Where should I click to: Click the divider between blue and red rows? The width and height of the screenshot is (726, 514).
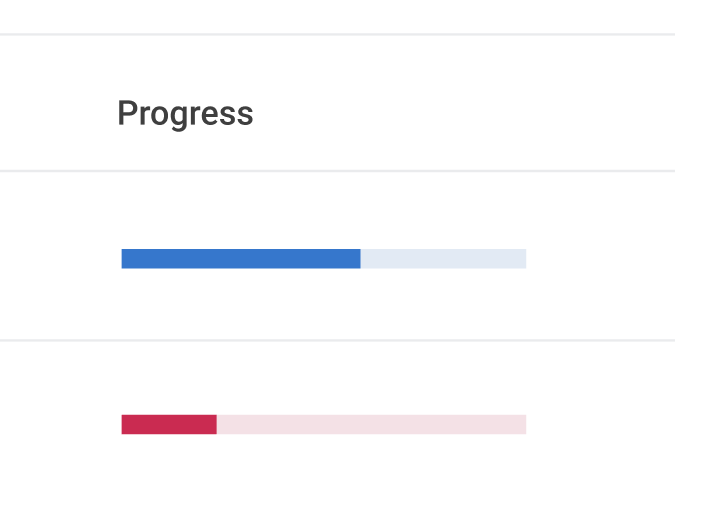pos(337,340)
